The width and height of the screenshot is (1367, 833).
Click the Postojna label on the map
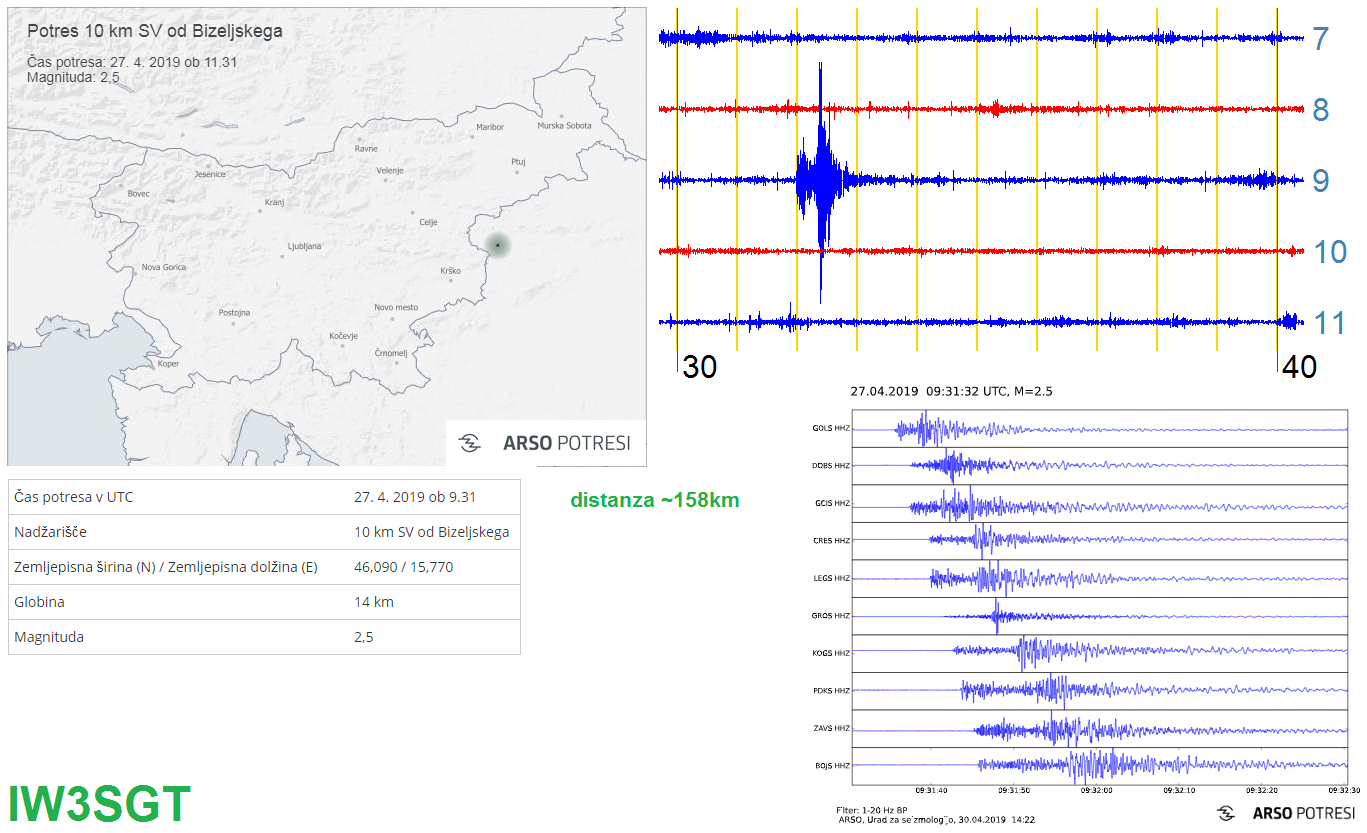click(x=234, y=313)
